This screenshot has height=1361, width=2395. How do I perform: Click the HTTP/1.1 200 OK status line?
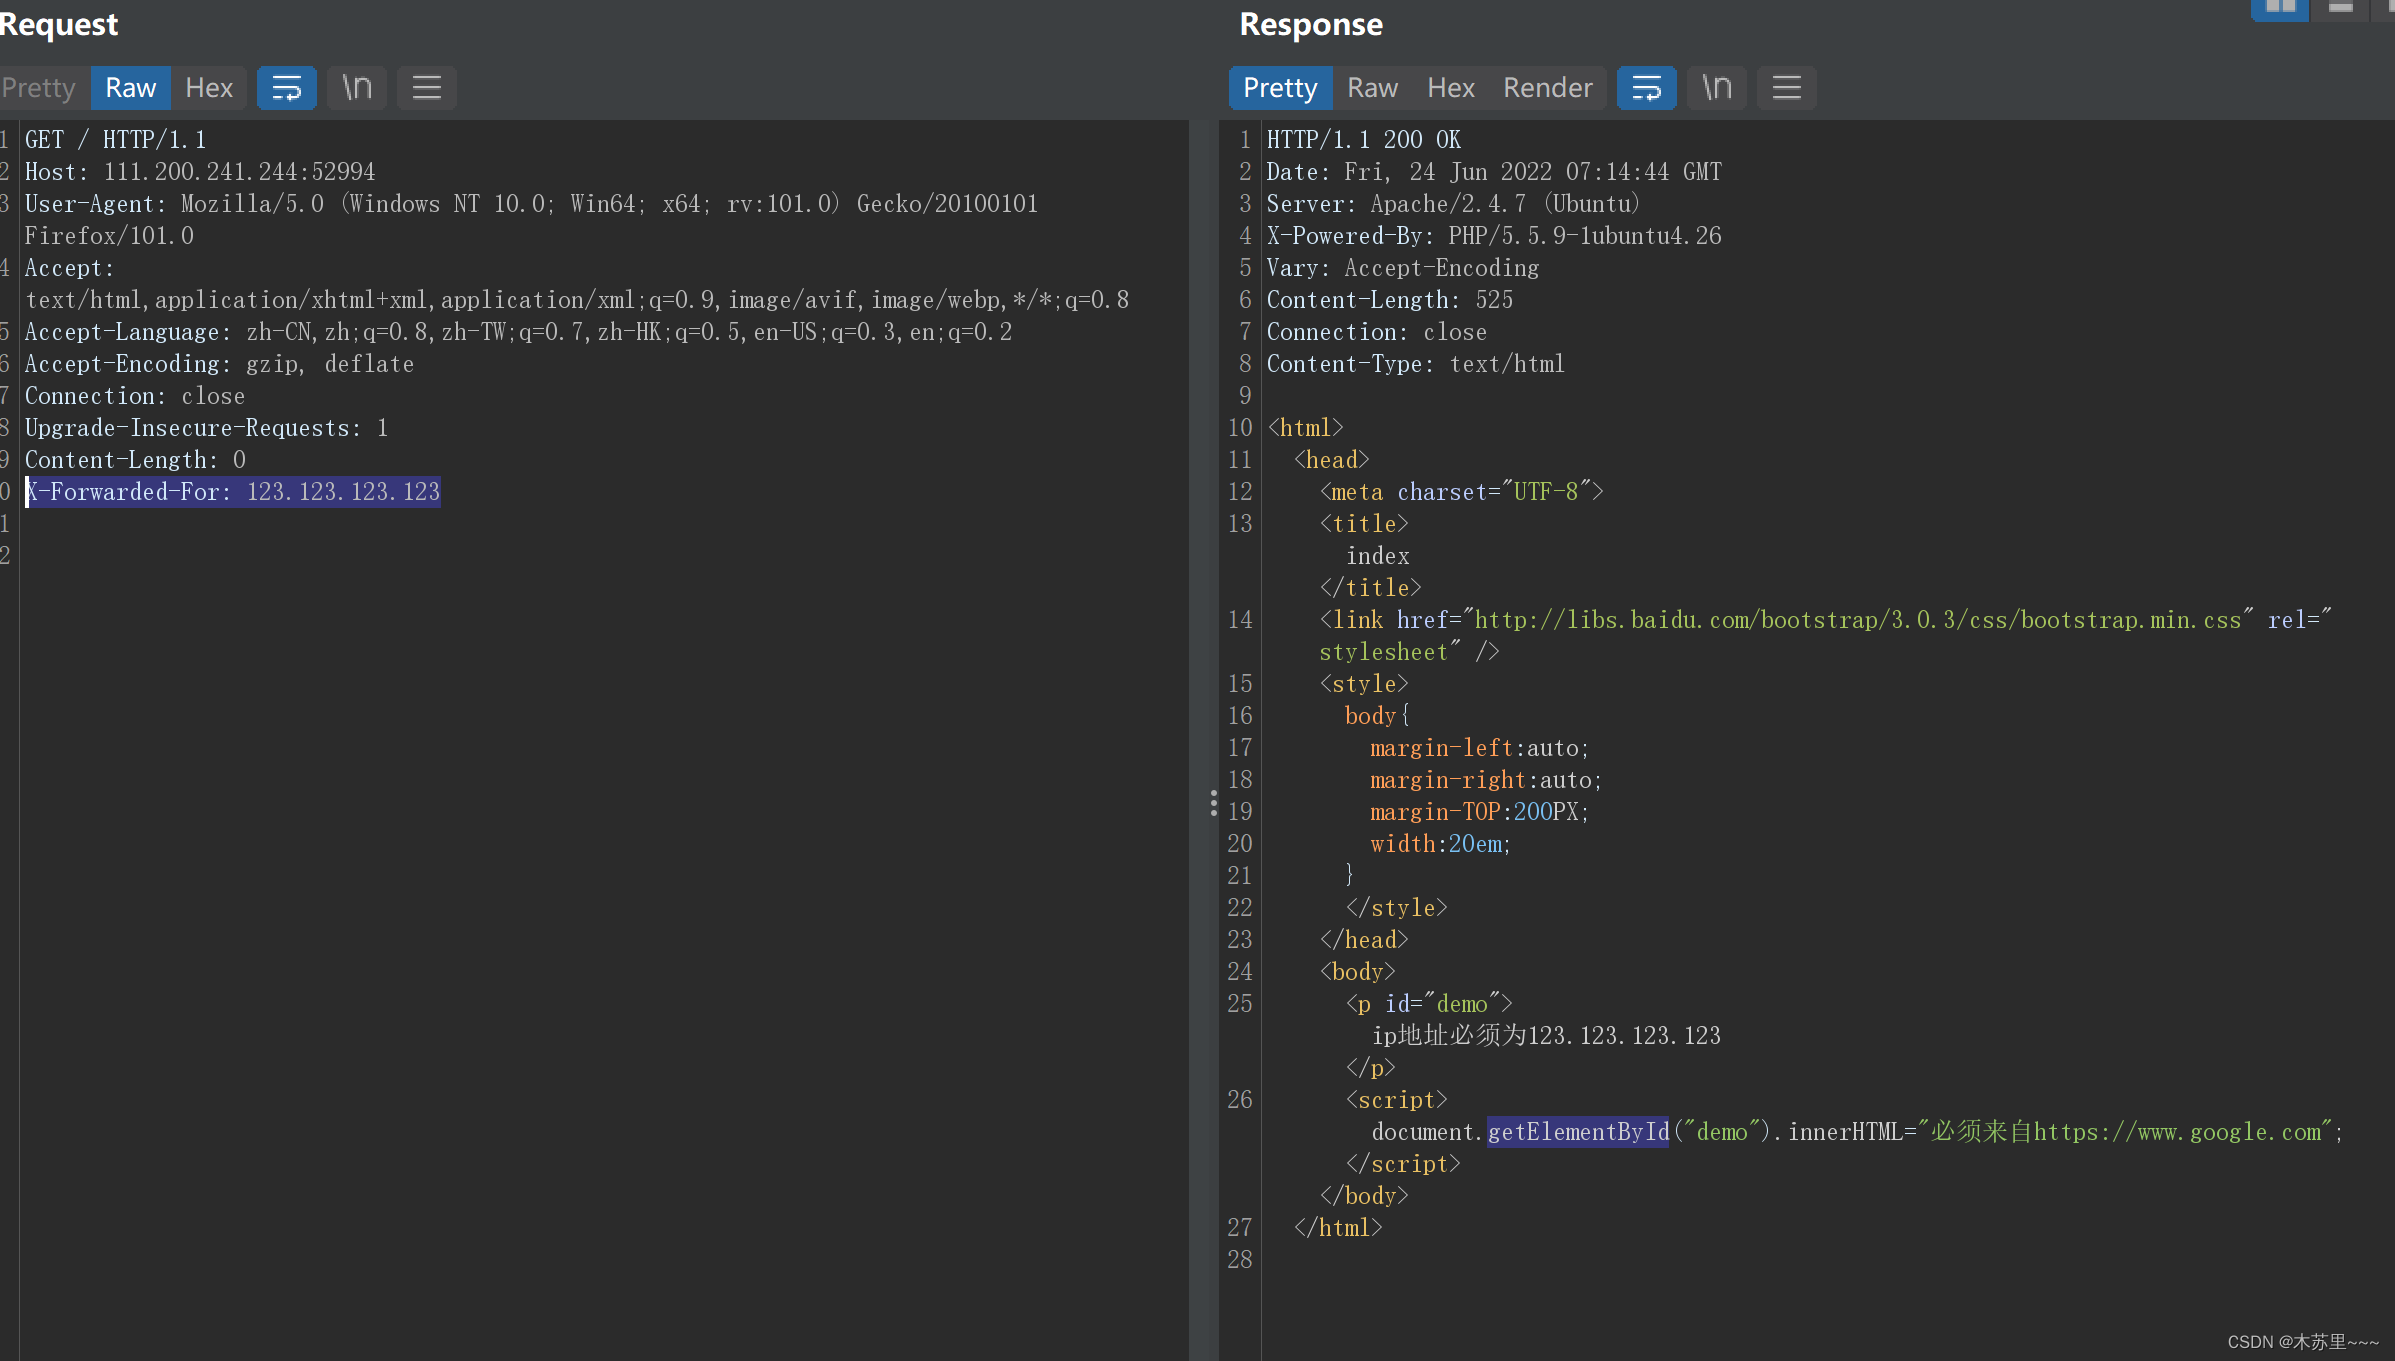1363,140
